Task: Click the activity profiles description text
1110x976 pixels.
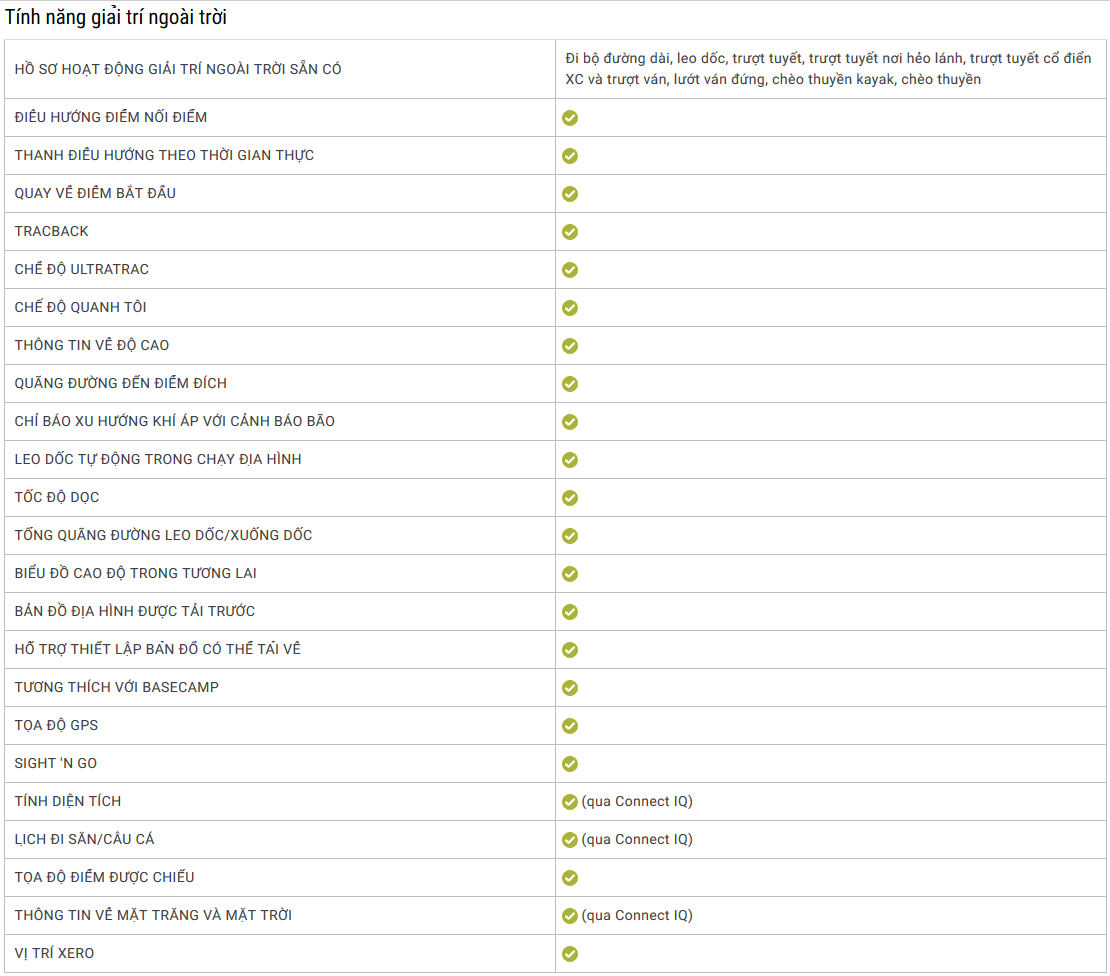Action: point(828,69)
